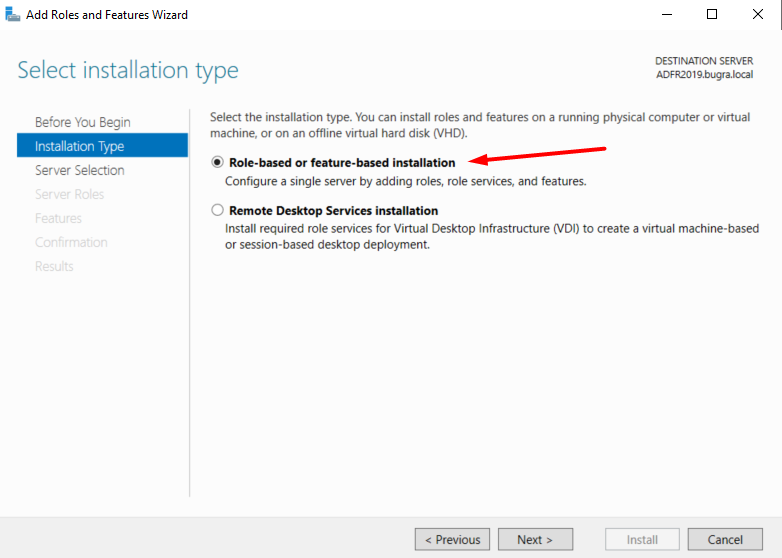
Task: Click the Next button
Action: [x=535, y=539]
